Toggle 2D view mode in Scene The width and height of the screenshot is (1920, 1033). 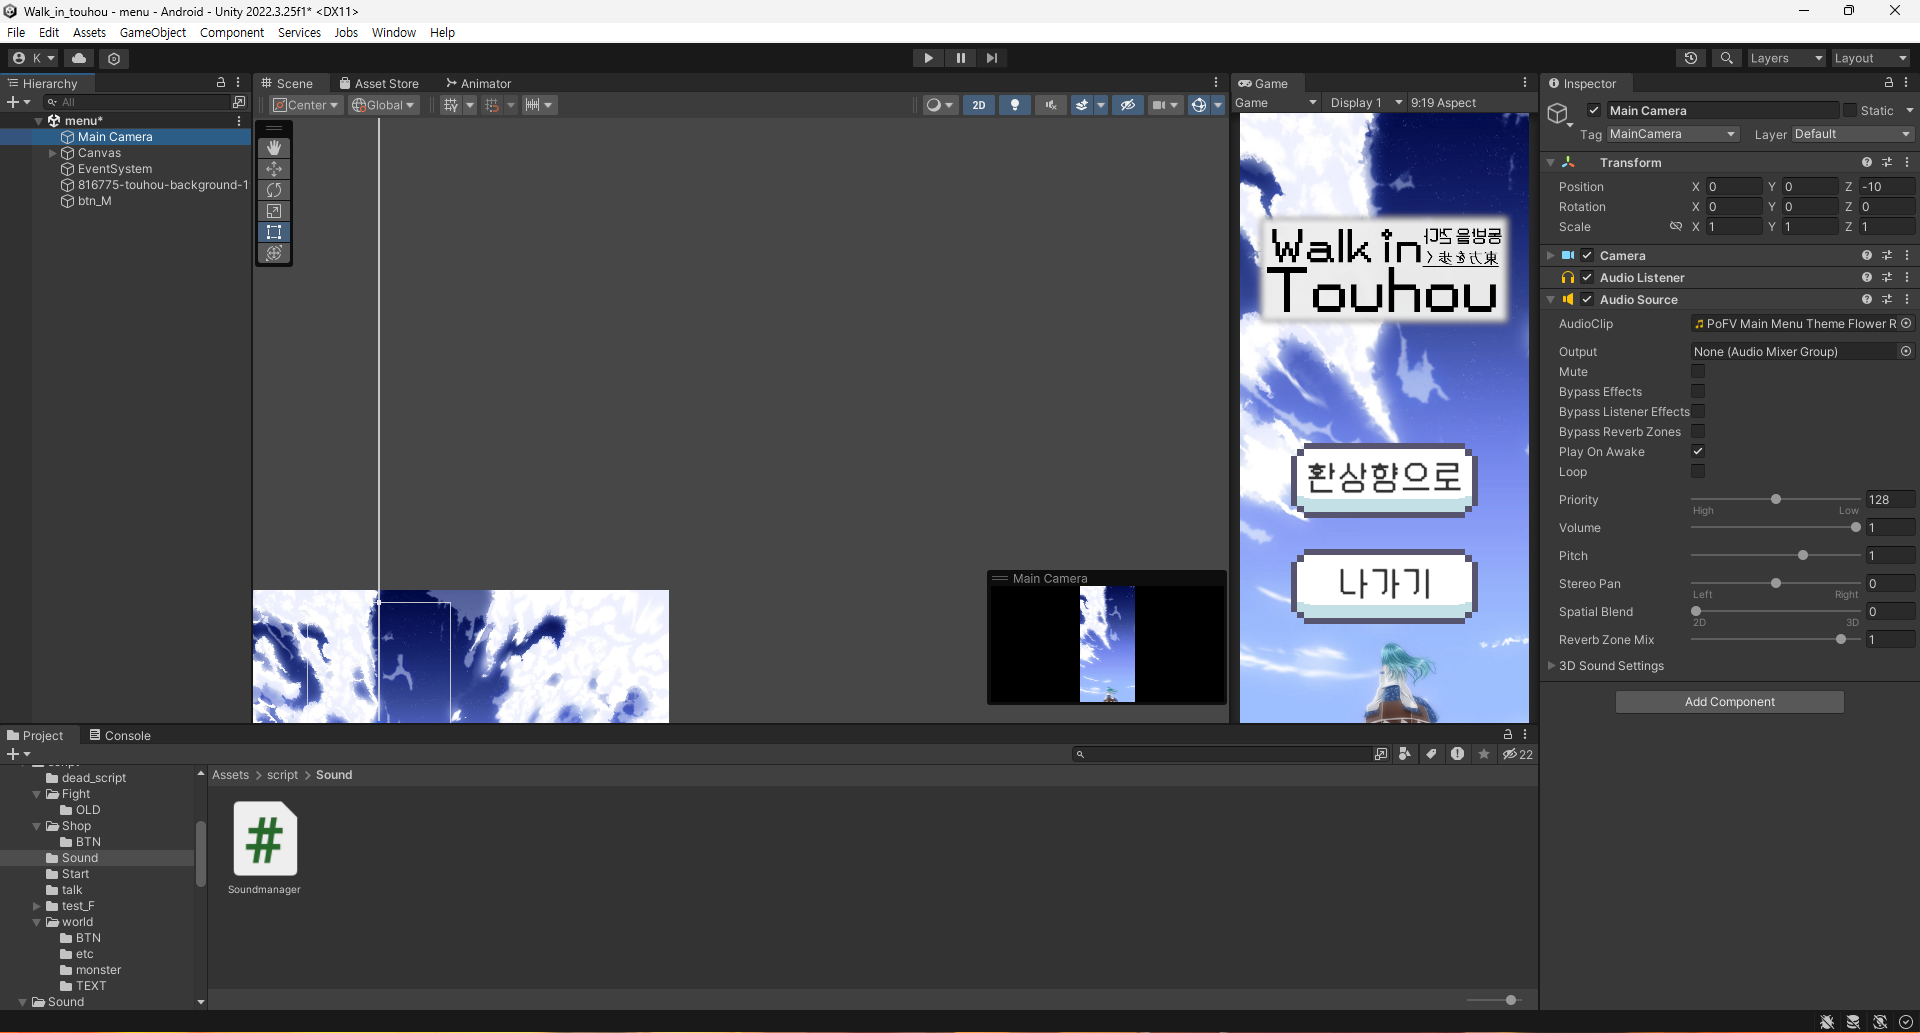coord(978,105)
